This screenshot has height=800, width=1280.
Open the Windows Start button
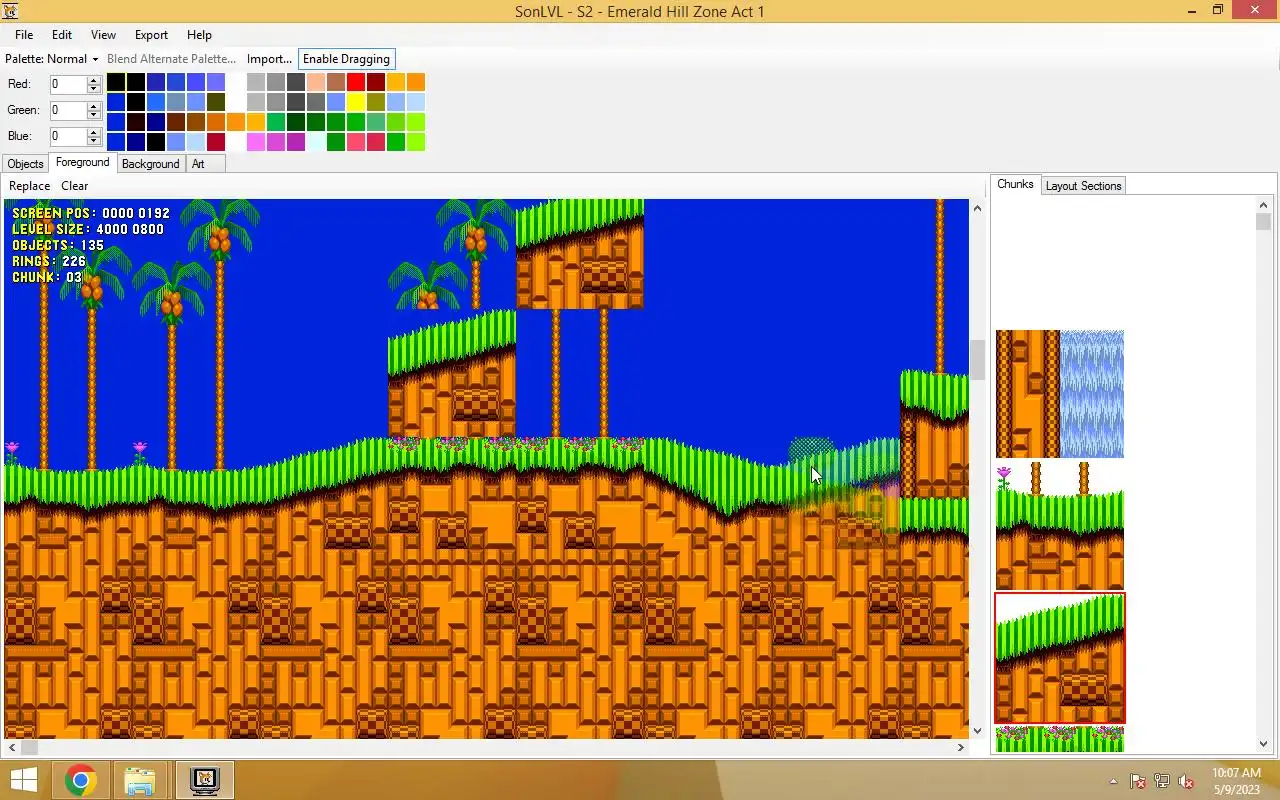23,780
